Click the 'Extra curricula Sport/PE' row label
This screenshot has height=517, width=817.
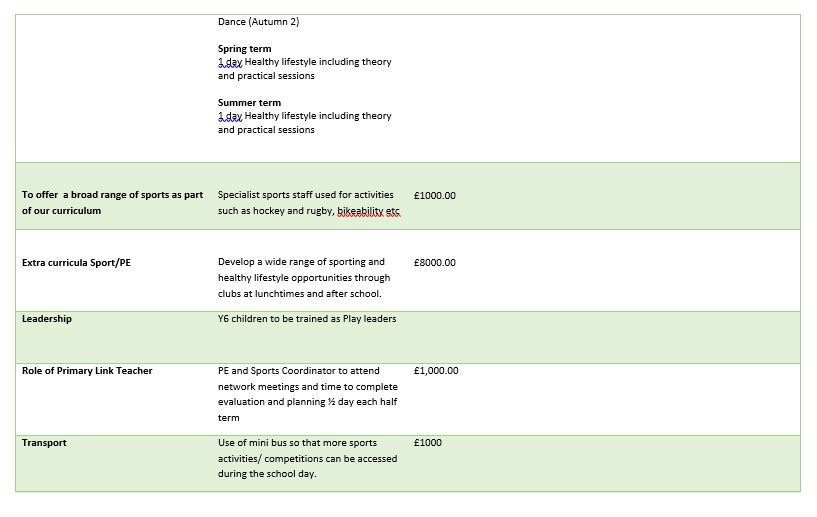pyautogui.click(x=76, y=263)
